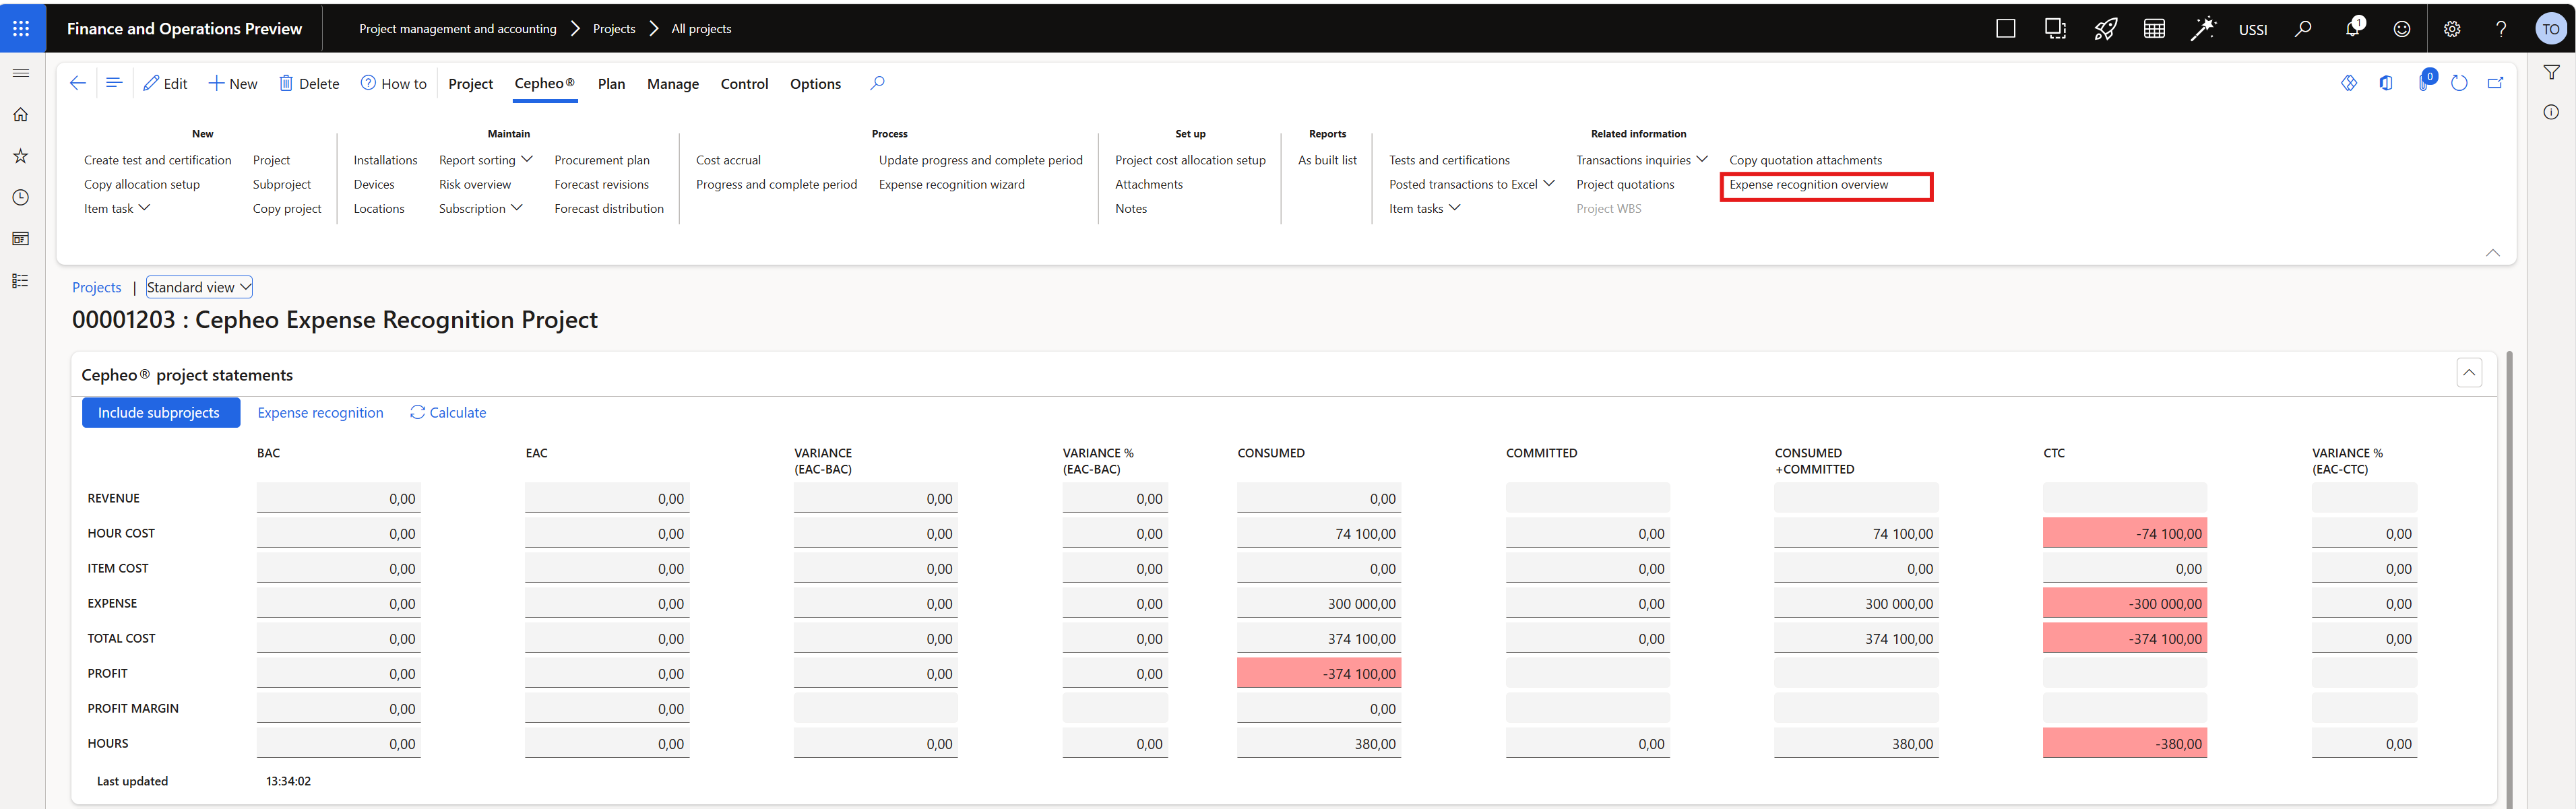Open Expense recognition wizard
The width and height of the screenshot is (2576, 809).
click(x=951, y=184)
